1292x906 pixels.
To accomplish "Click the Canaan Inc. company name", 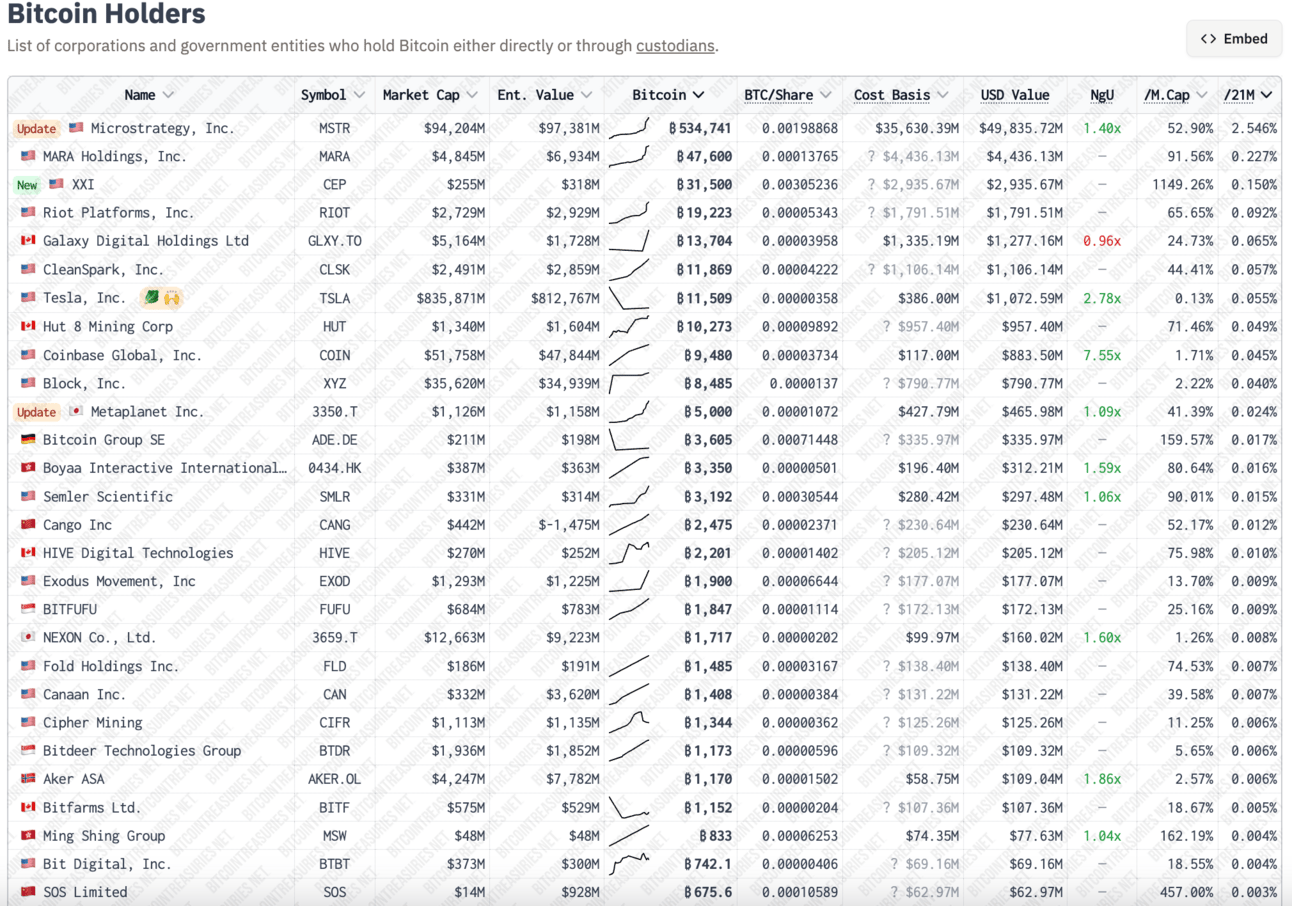I will coord(84,694).
